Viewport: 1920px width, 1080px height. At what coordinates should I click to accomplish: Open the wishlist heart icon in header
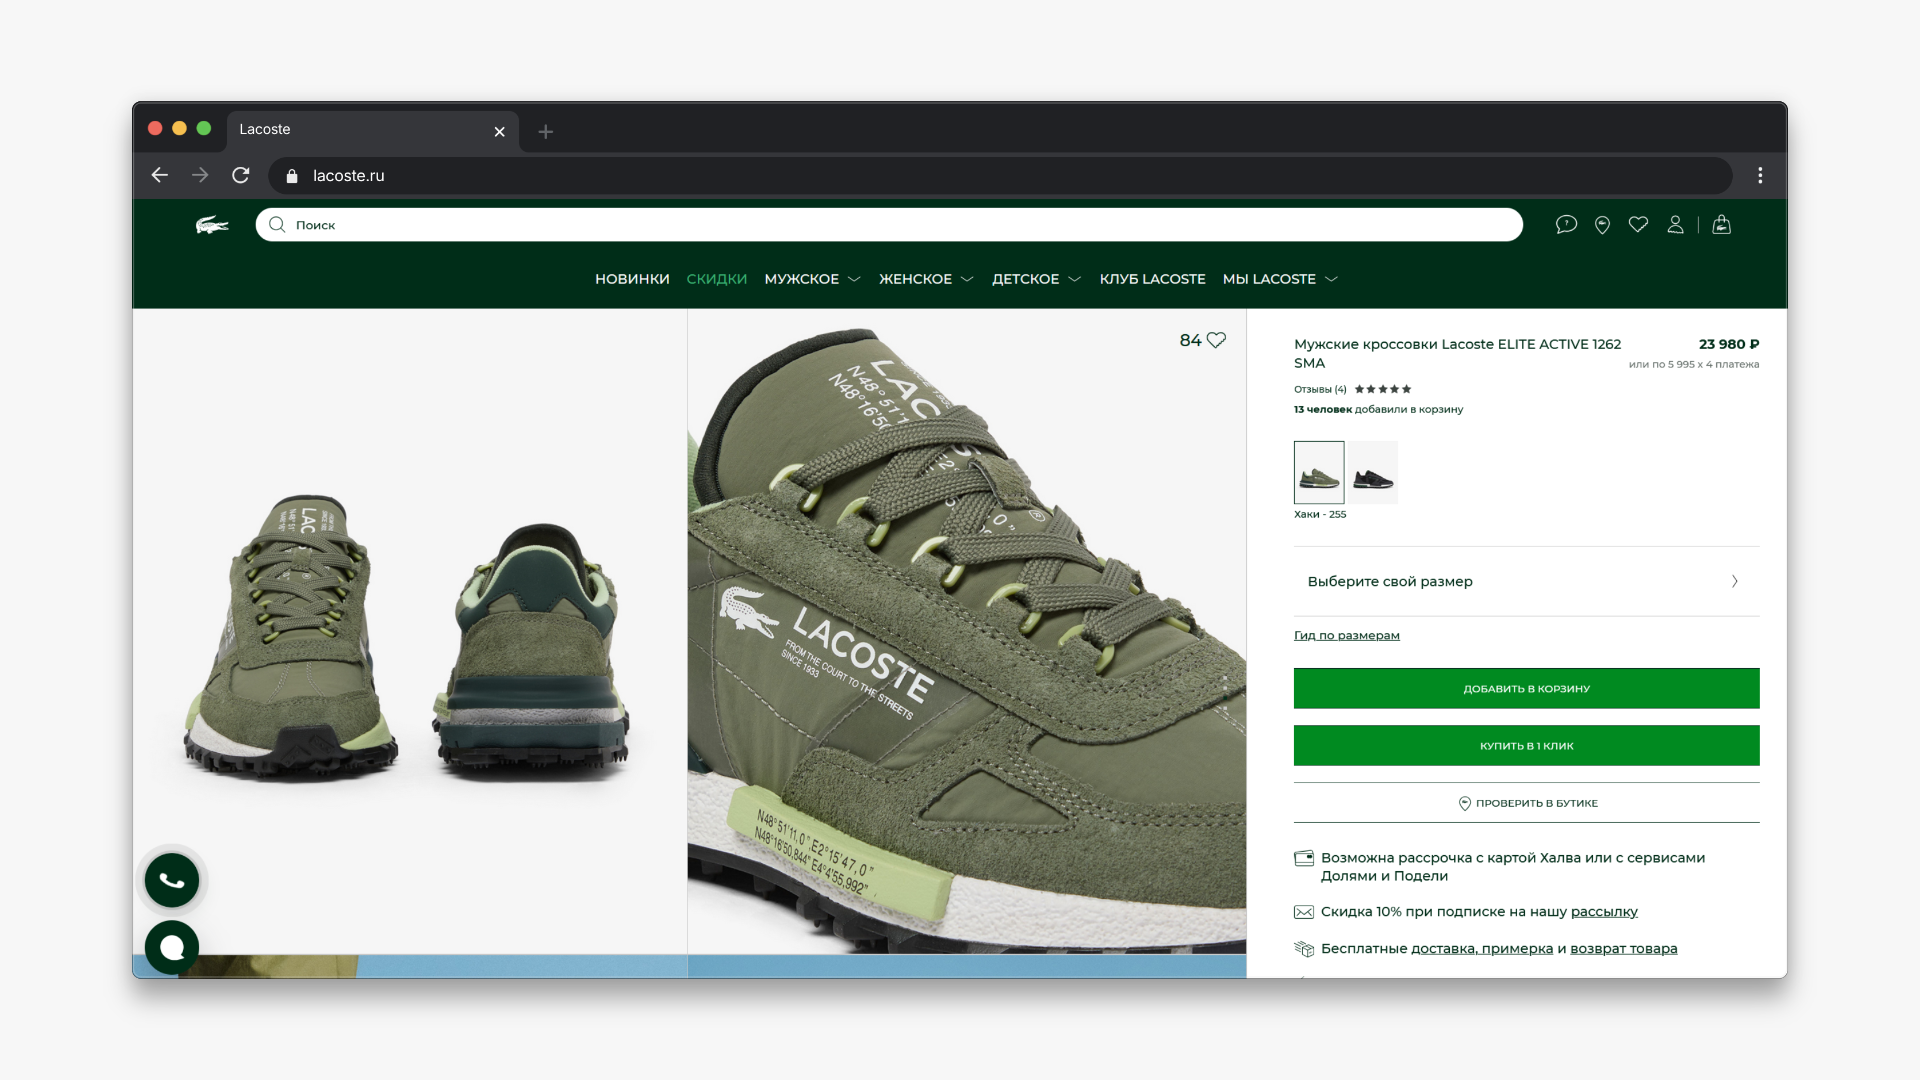[x=1638, y=225]
